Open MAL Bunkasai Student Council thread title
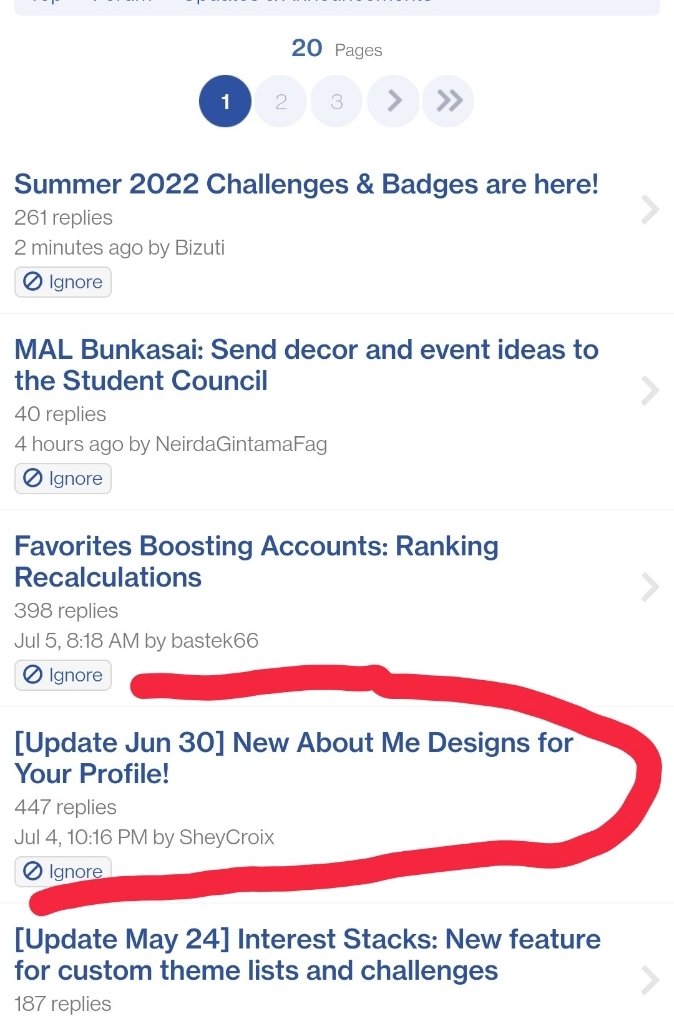The image size is (674, 1024). click(x=306, y=365)
